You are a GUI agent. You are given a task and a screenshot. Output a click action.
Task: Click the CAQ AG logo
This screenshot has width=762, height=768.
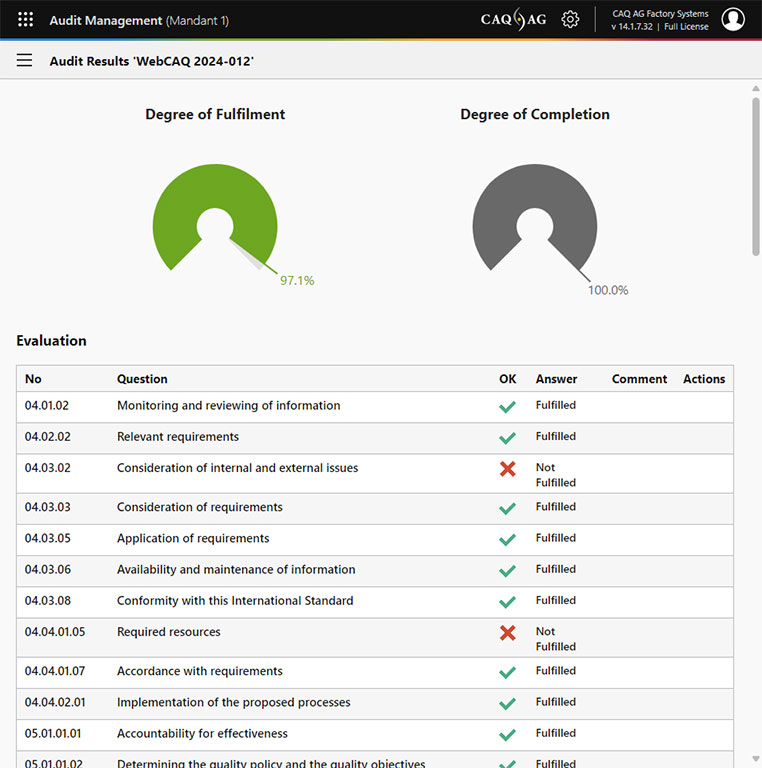click(x=513, y=19)
